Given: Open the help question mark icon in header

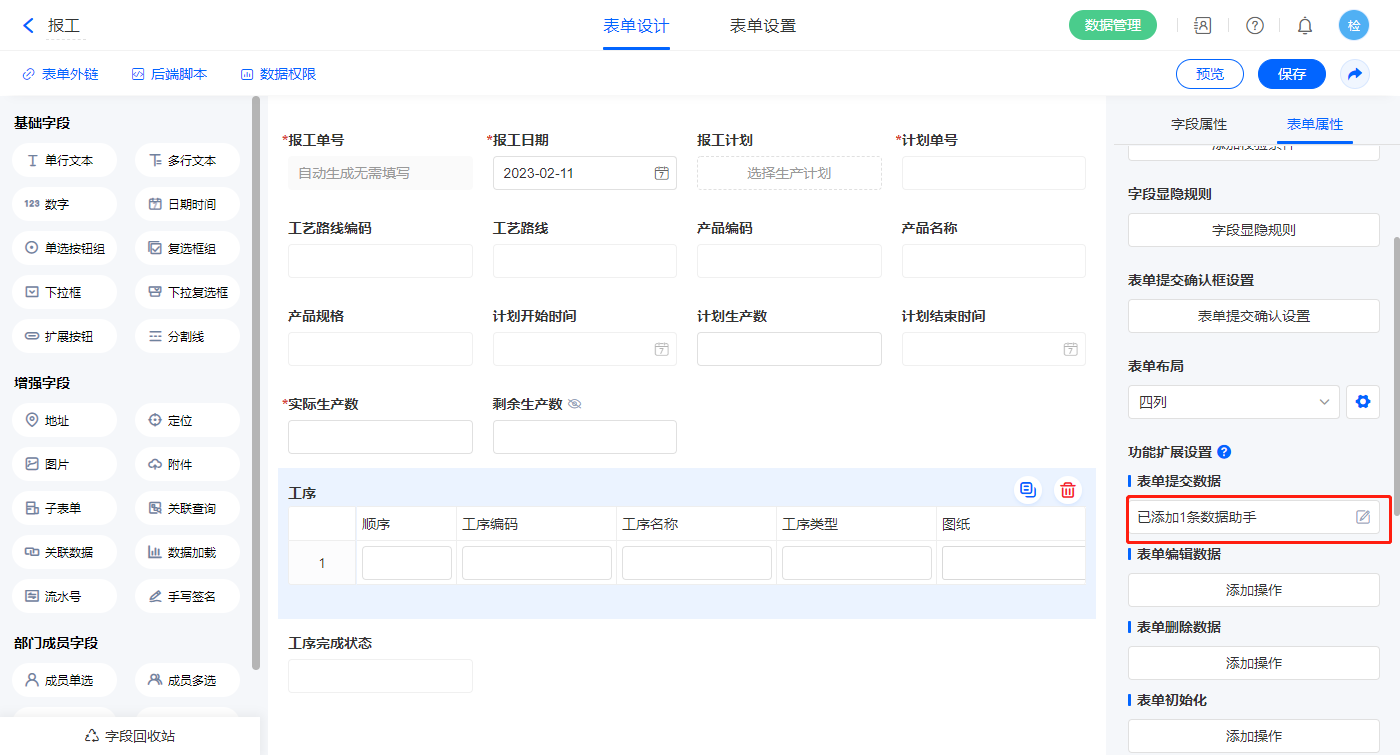Looking at the screenshot, I should pos(1254,26).
